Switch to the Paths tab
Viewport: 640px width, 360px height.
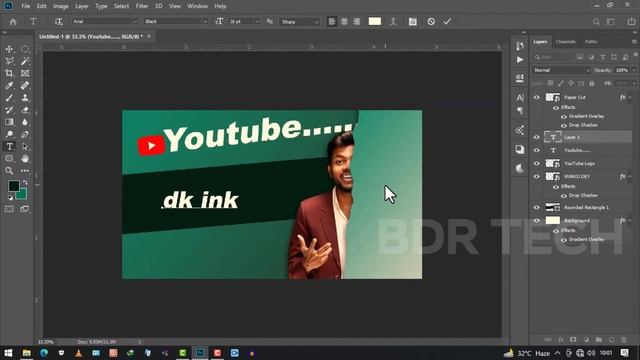[591, 42]
